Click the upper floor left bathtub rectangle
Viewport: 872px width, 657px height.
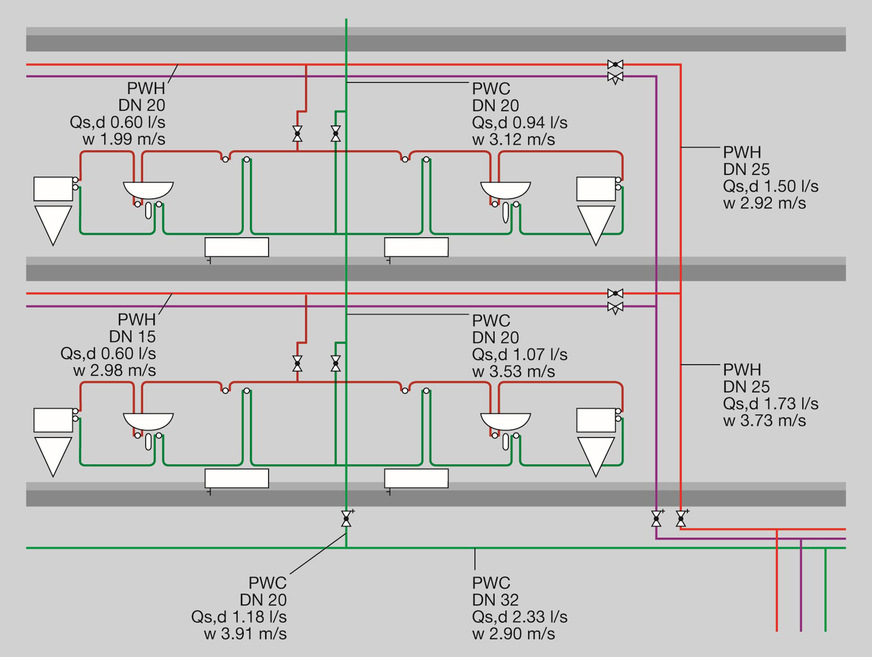click(x=237, y=247)
